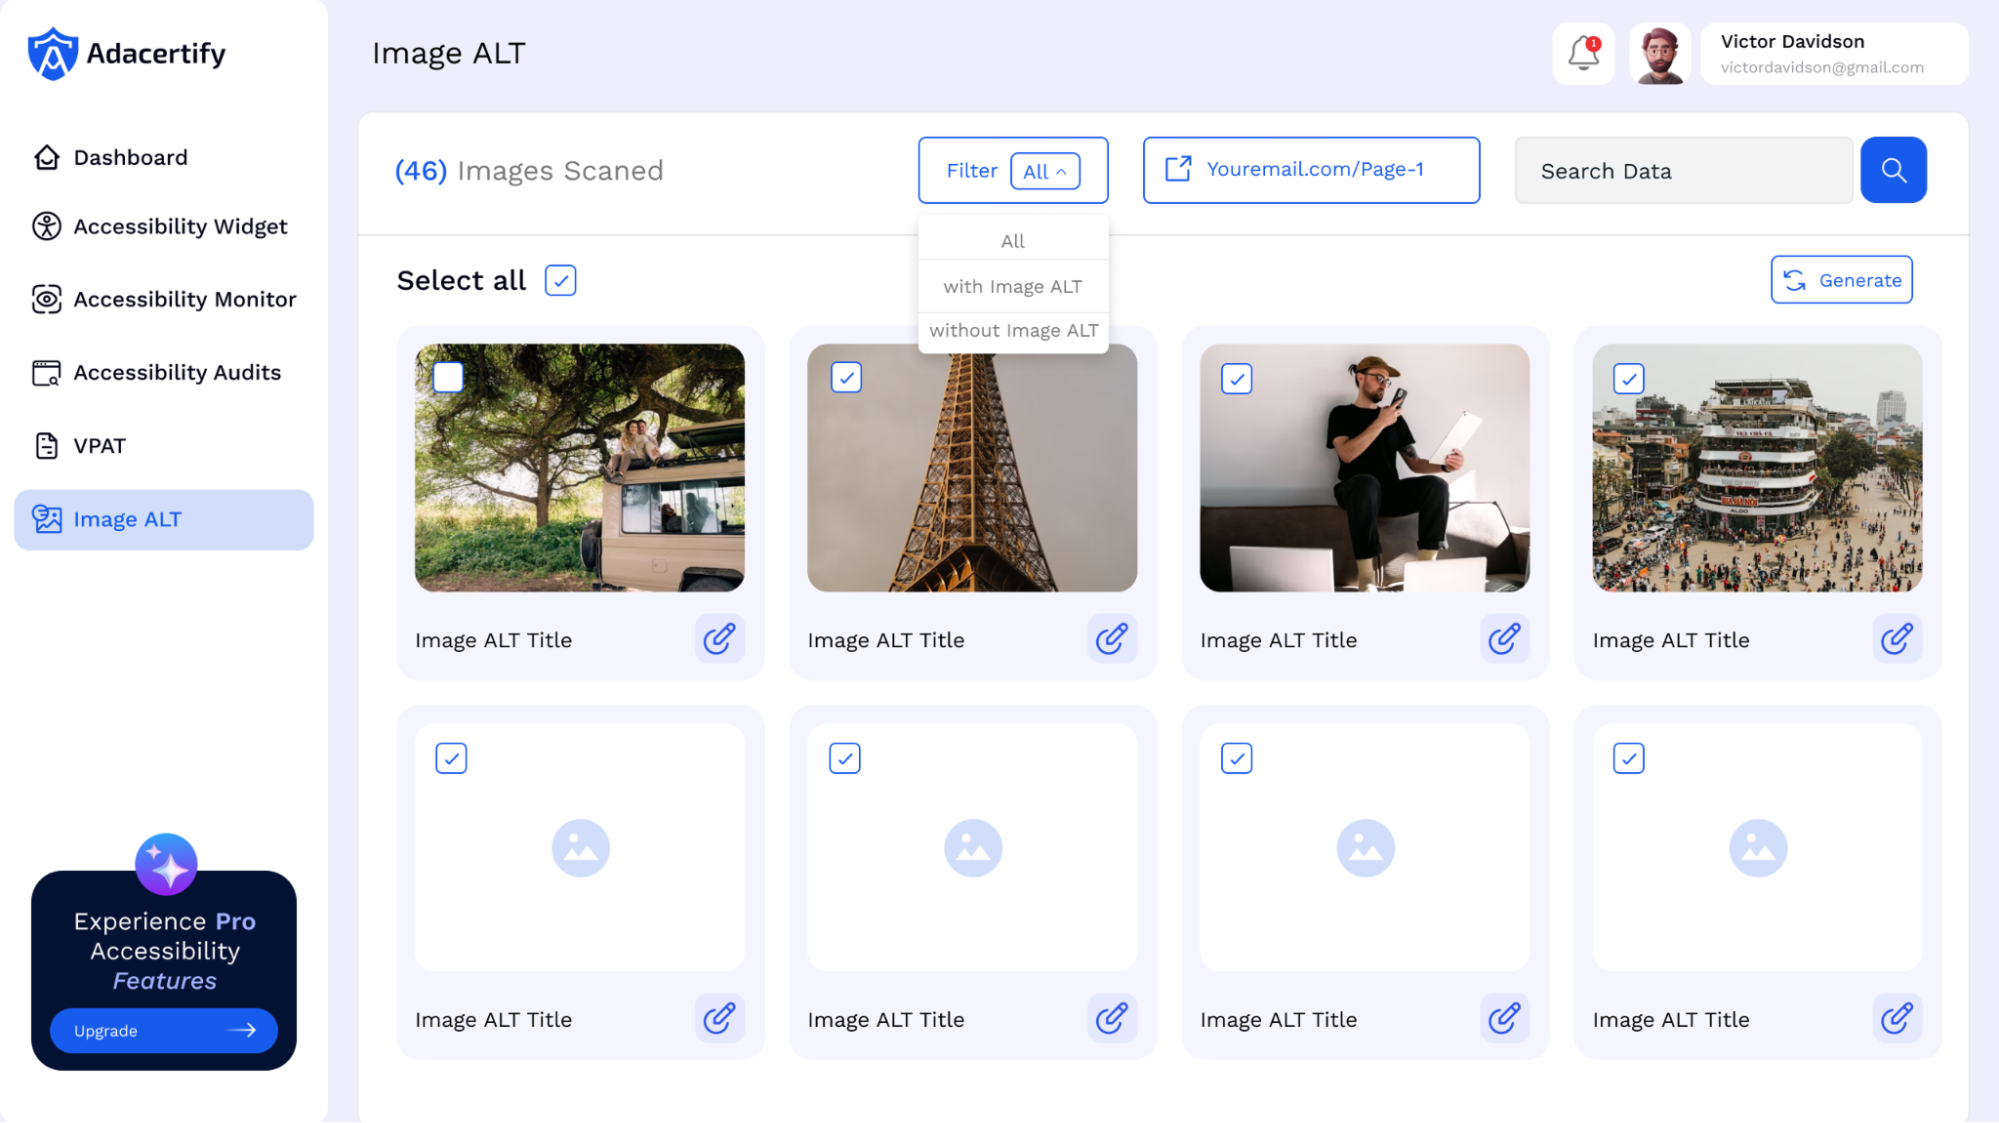Image resolution: width=1999 pixels, height=1123 pixels.
Task: Check the safari jeep image checkbox
Action: (x=448, y=377)
